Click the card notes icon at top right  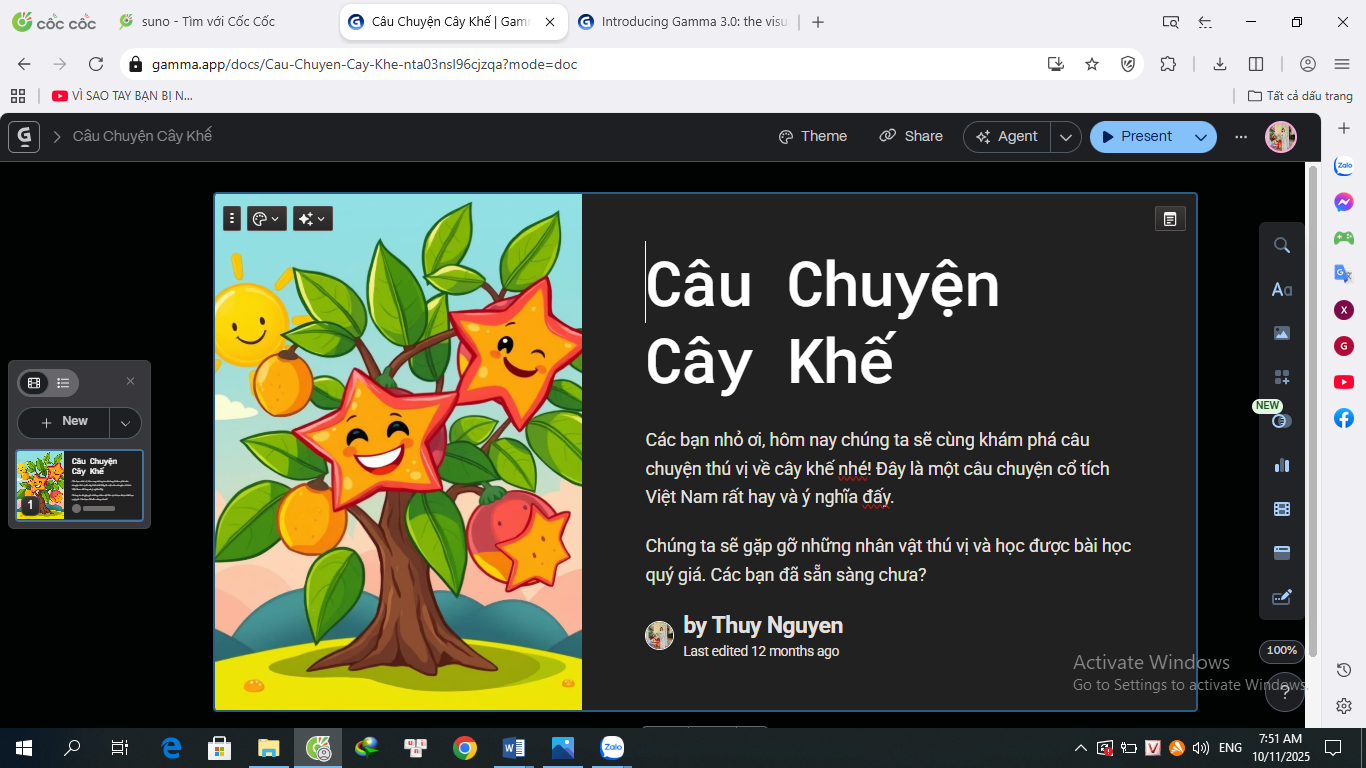1169,219
